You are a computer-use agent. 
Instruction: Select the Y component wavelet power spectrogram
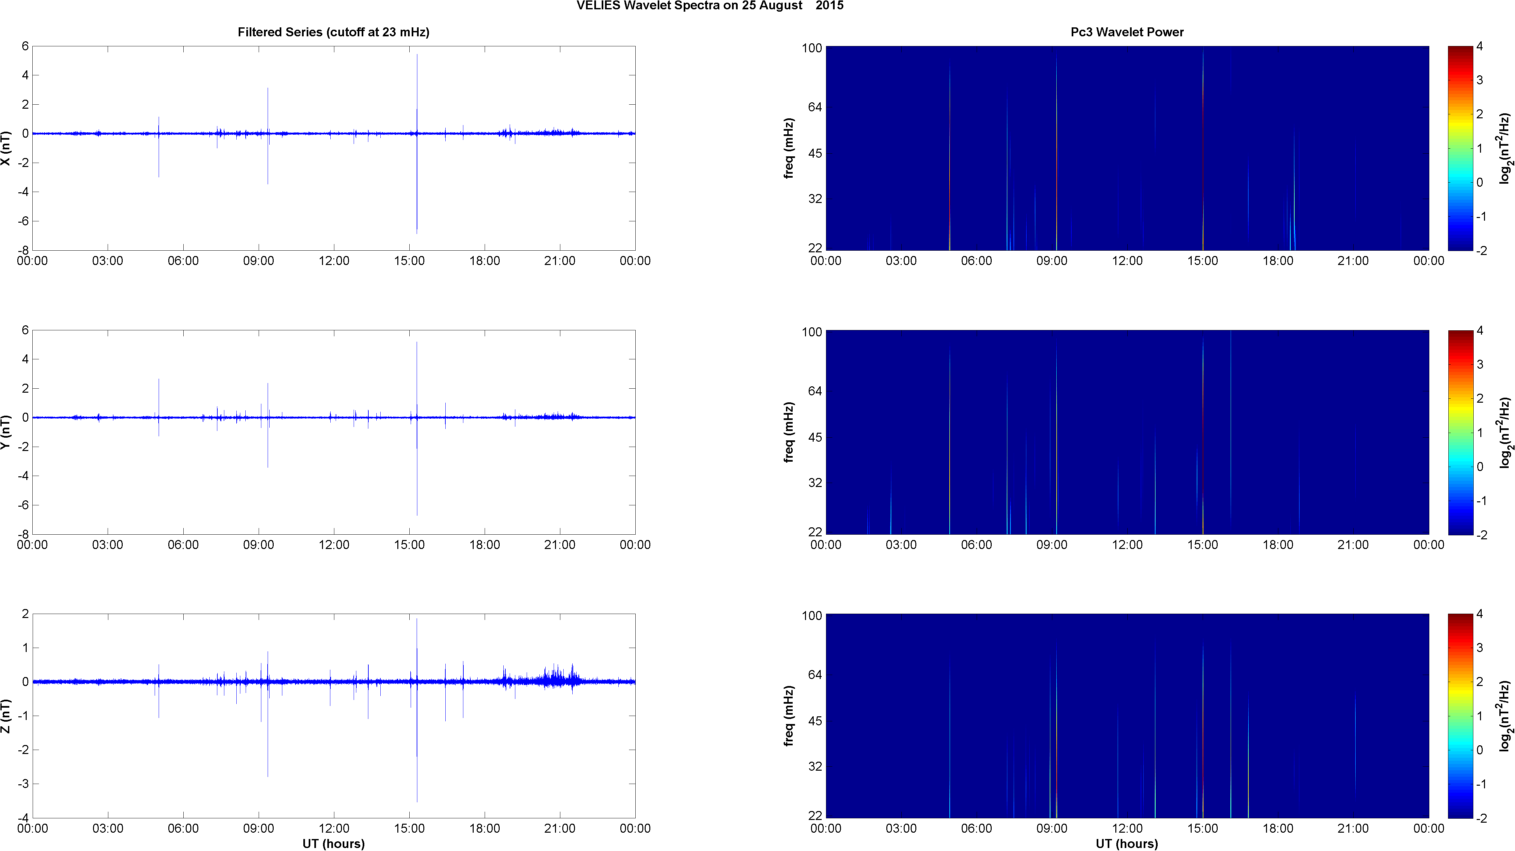(1127, 432)
